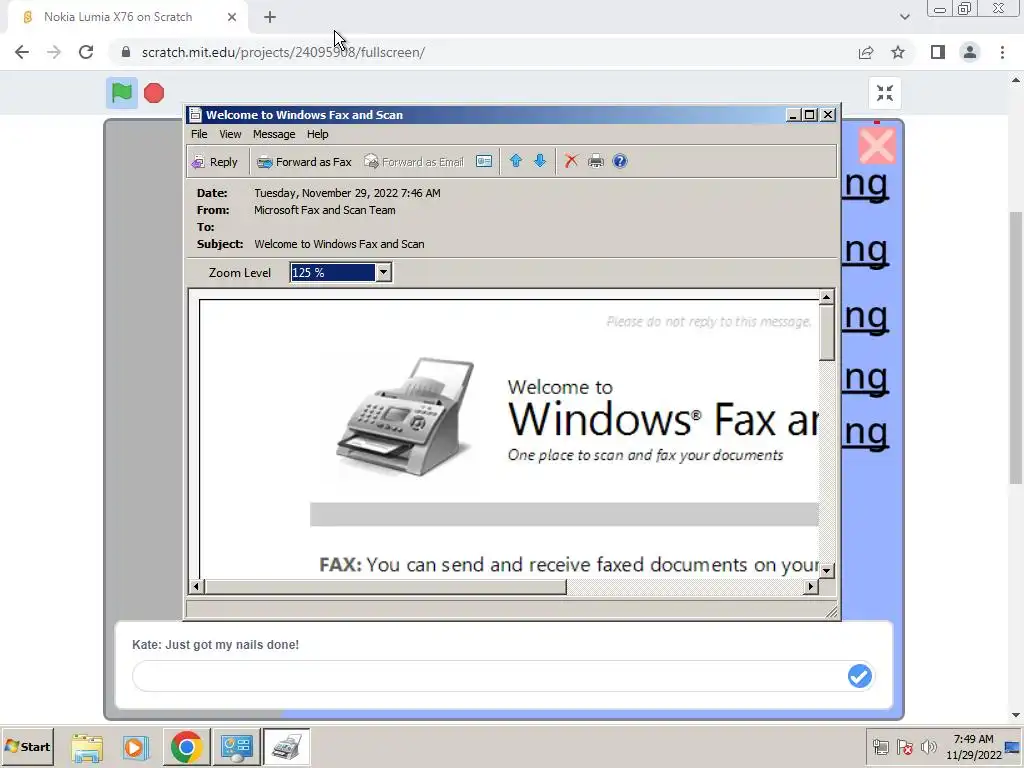The image size is (1024, 768).
Task: Open the Message menu
Action: [274, 134]
